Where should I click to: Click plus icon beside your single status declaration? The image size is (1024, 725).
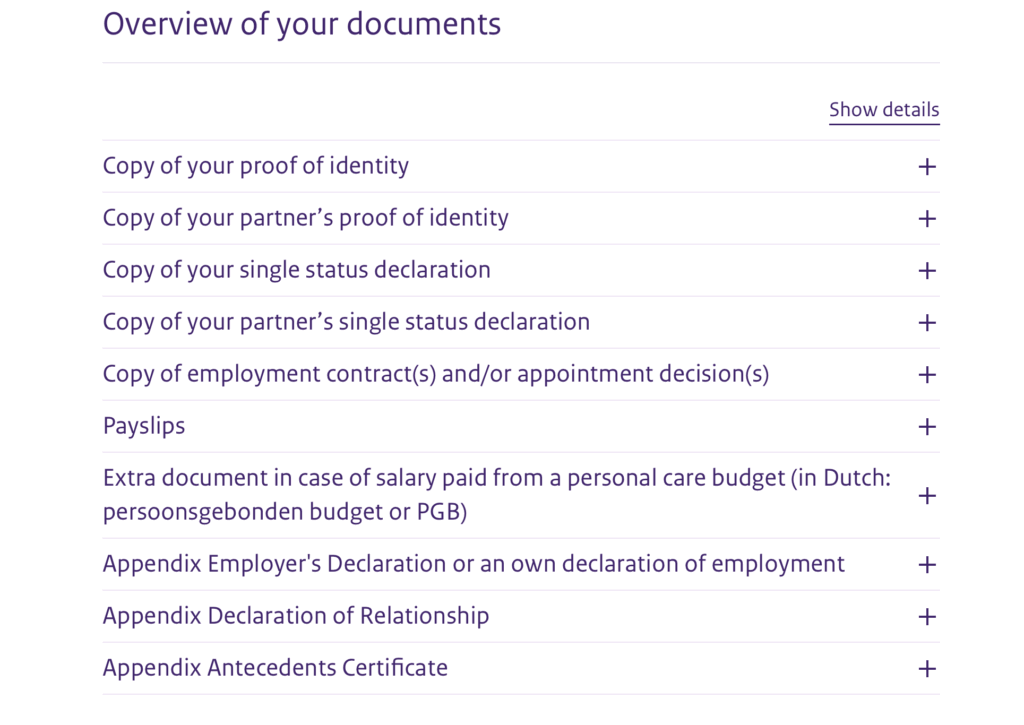(x=927, y=271)
